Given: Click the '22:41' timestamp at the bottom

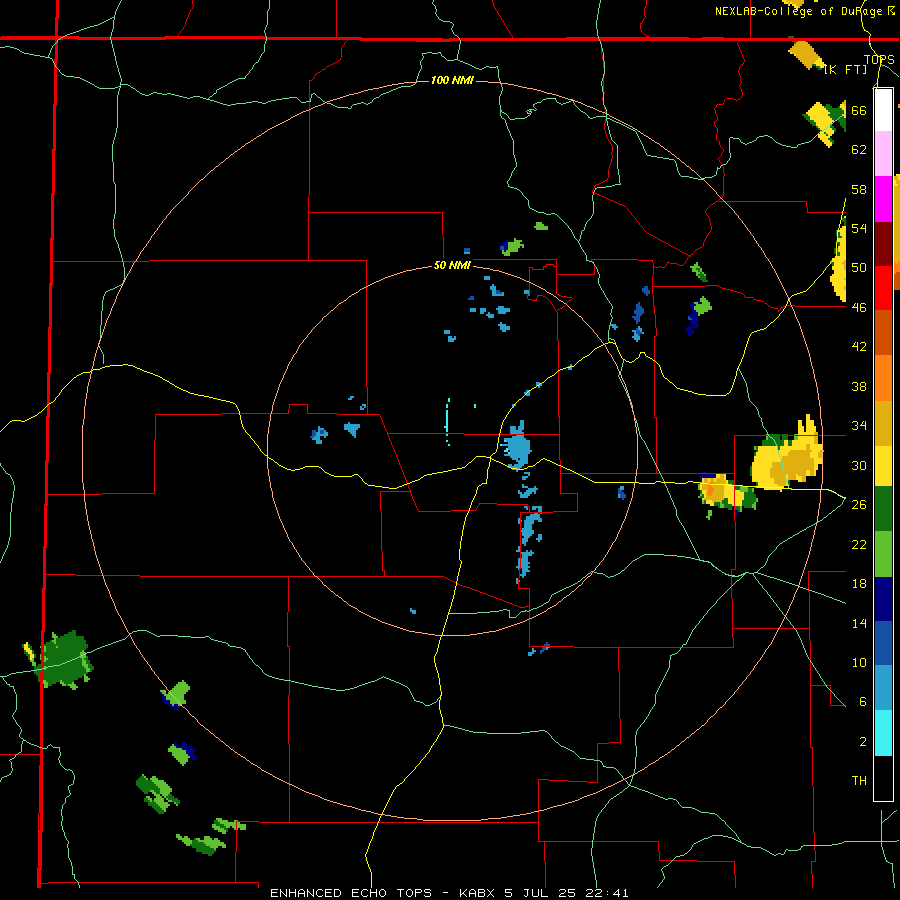Looking at the screenshot, I should click(607, 893).
